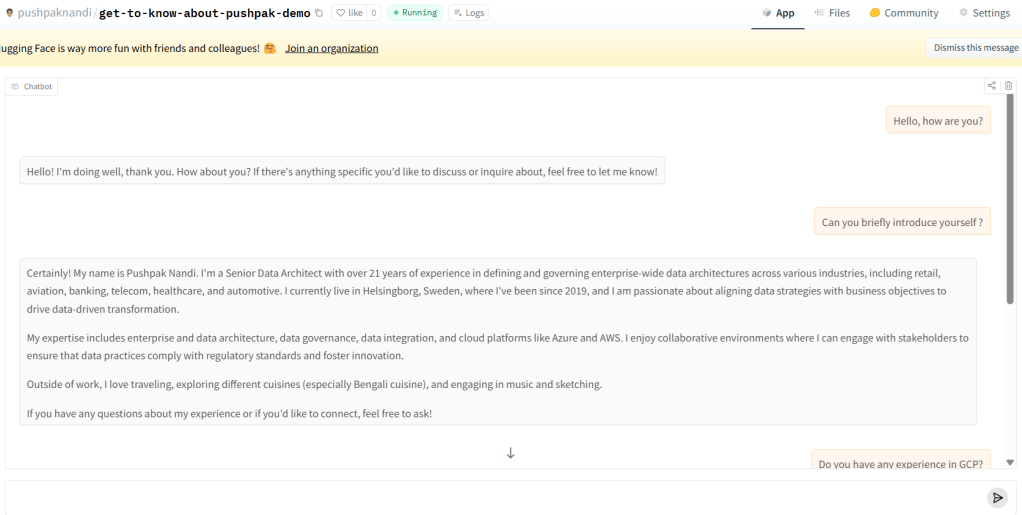Go to the Settings tab
This screenshot has width=1022, height=515.
(x=984, y=13)
